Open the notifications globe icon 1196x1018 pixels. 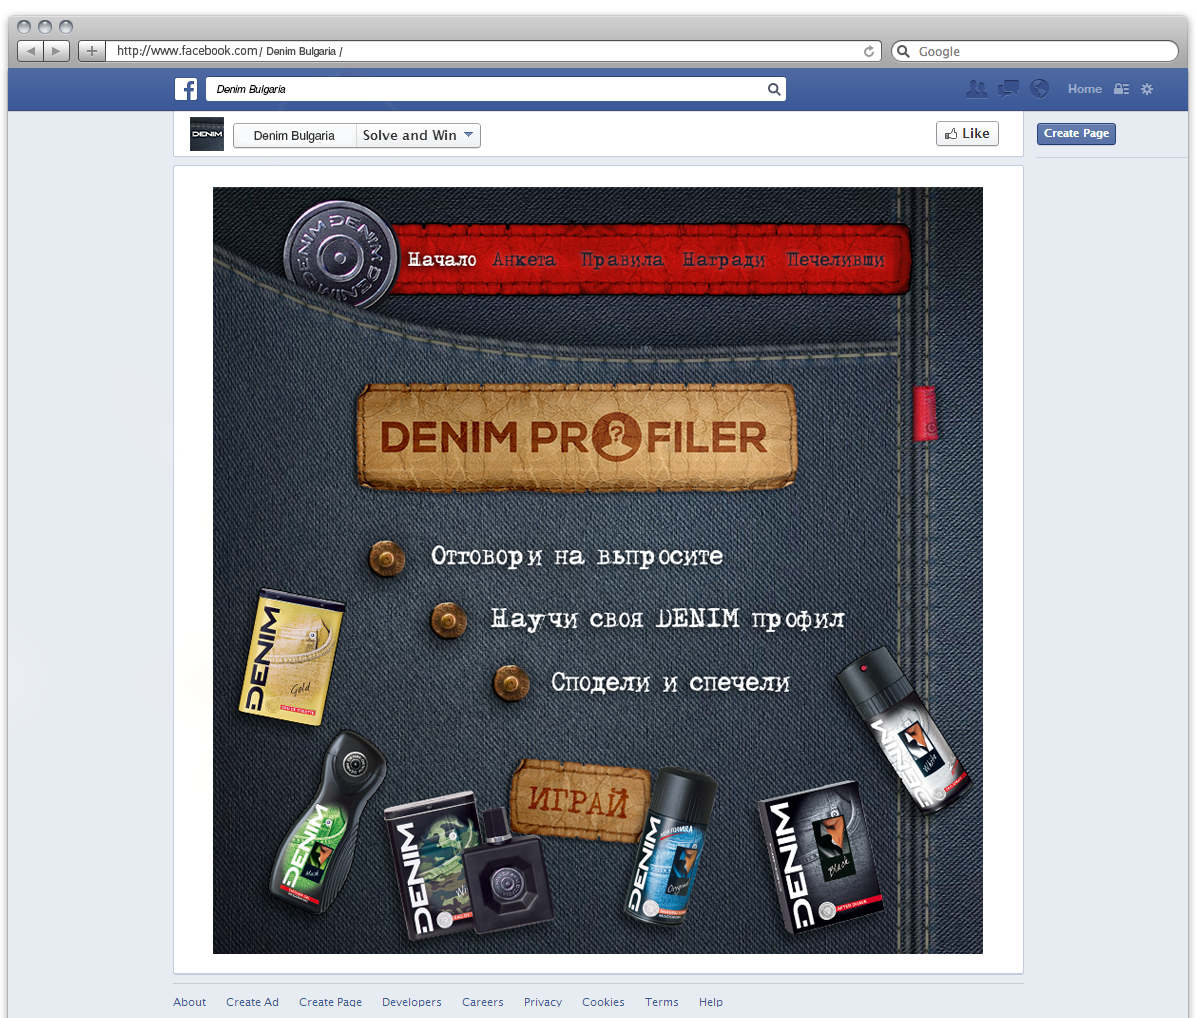[x=1039, y=89]
